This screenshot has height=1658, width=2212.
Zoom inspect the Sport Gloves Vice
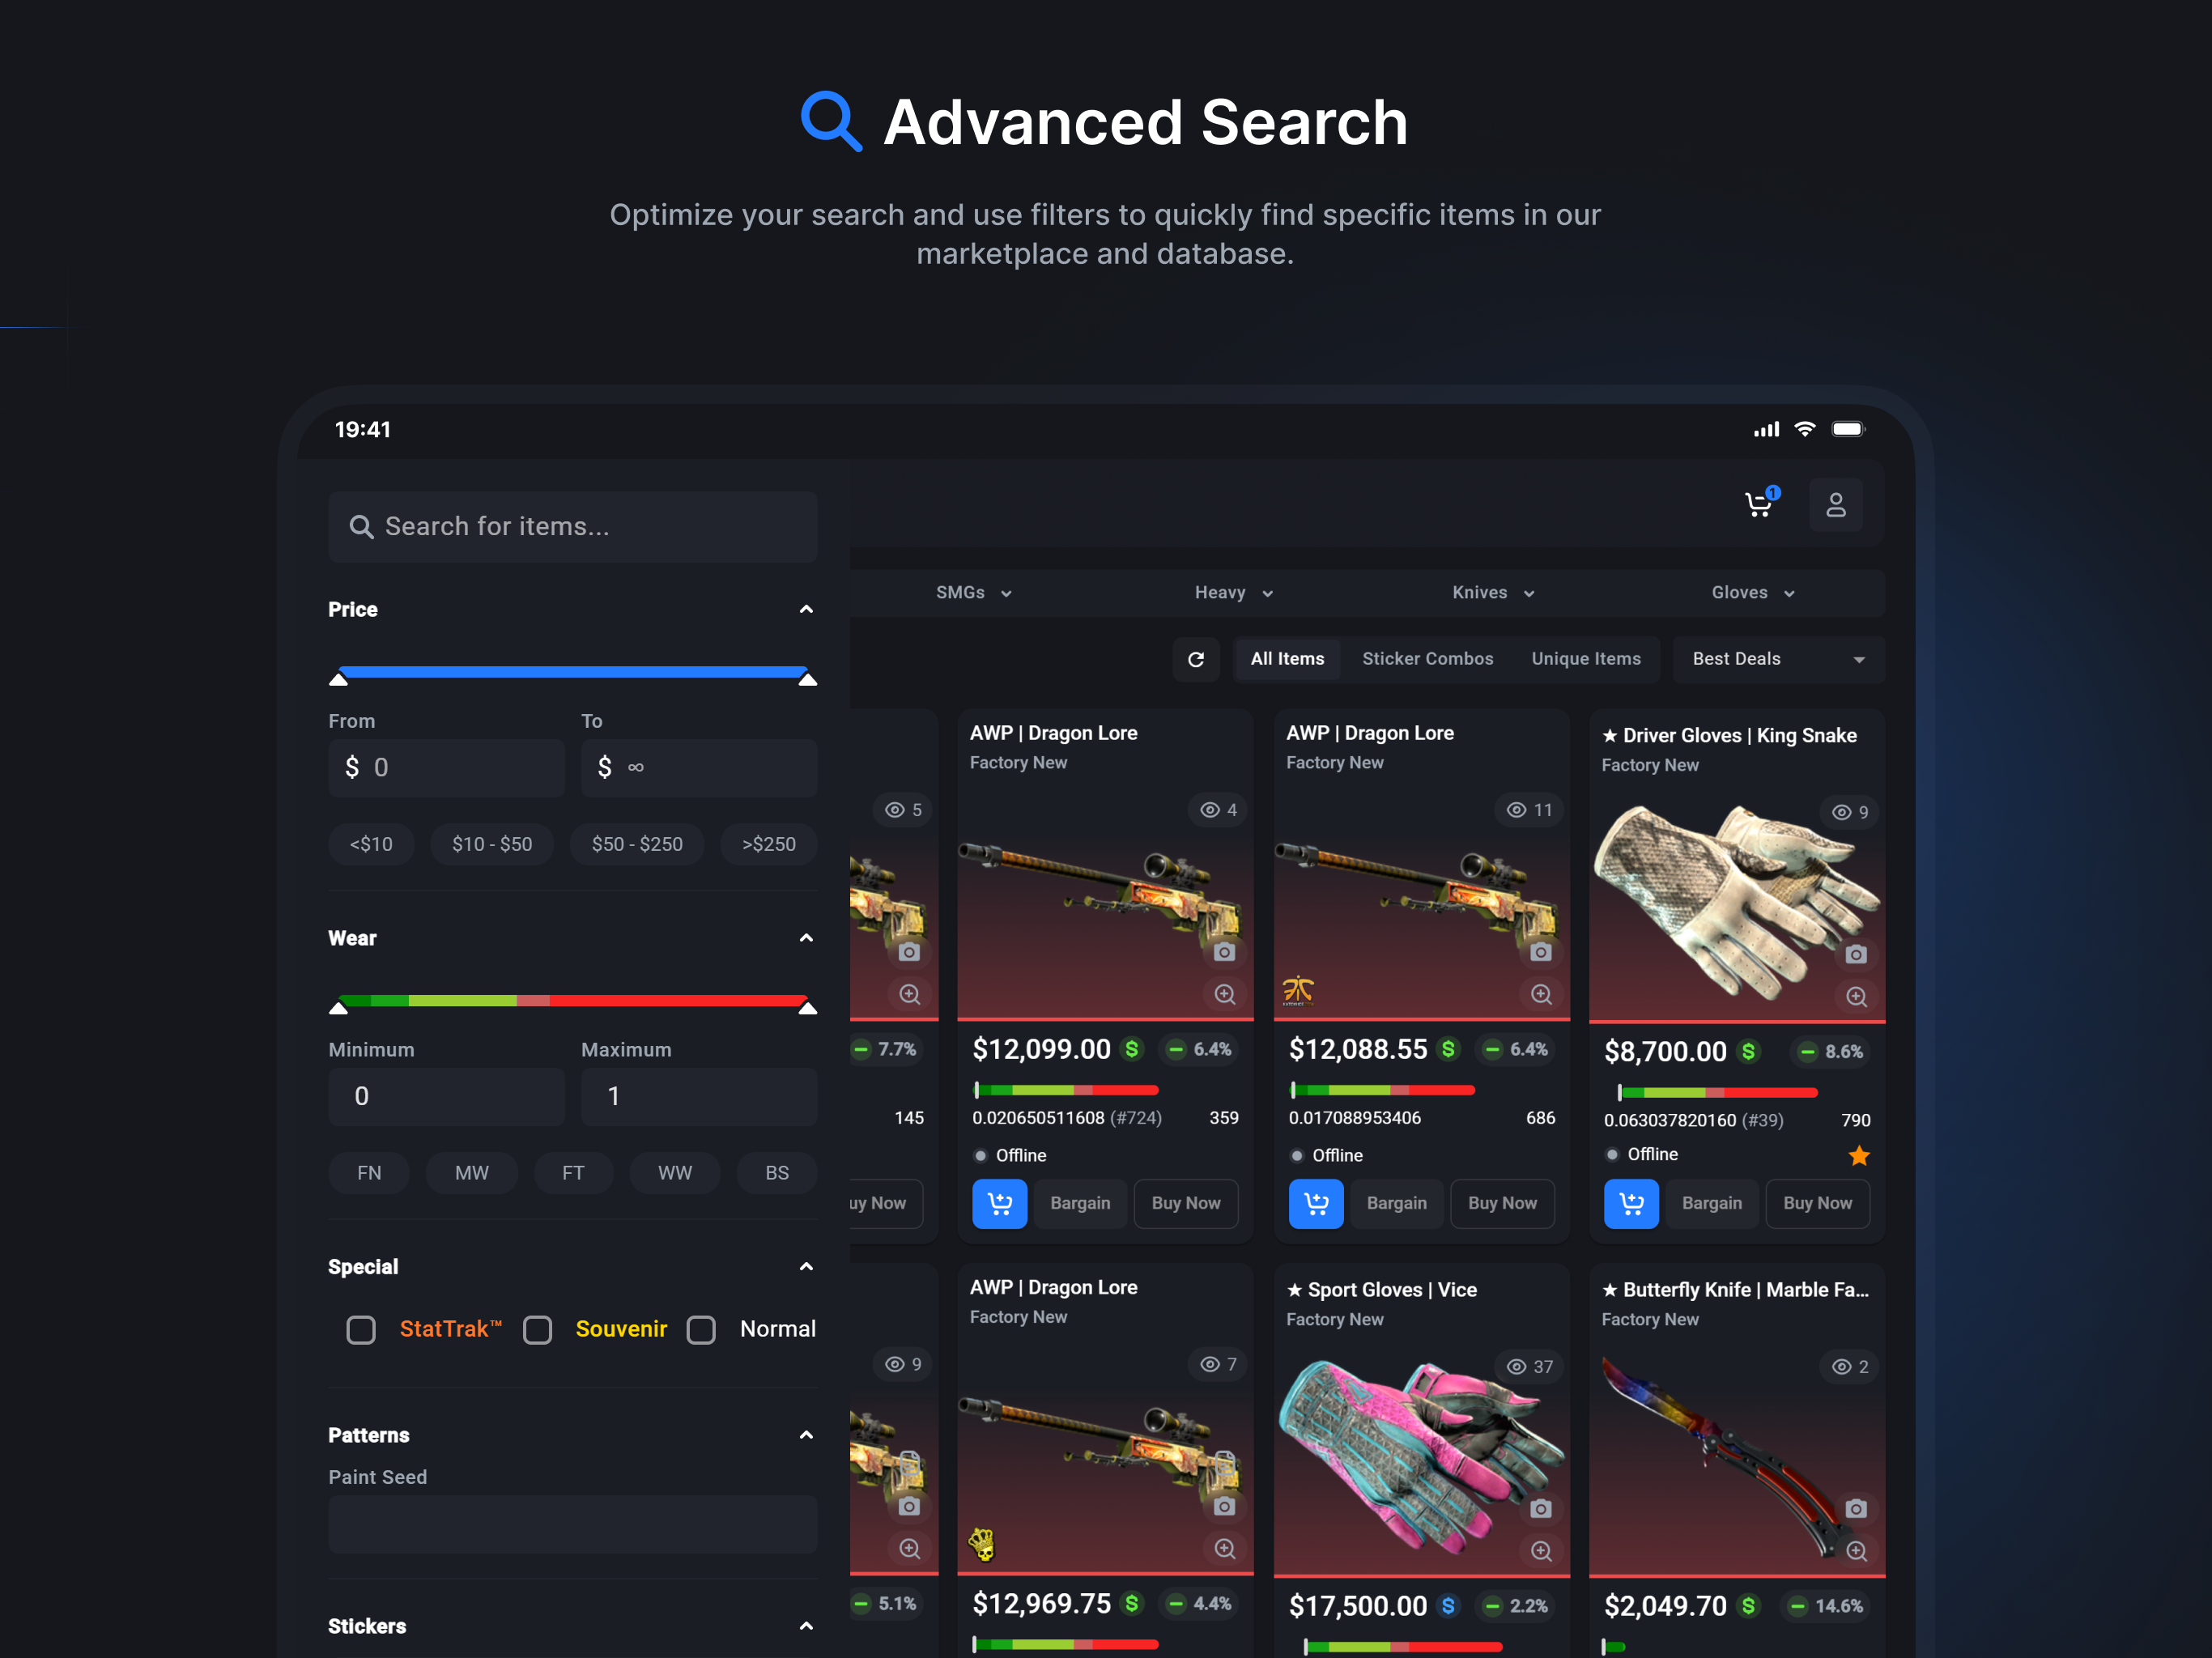1540,1550
